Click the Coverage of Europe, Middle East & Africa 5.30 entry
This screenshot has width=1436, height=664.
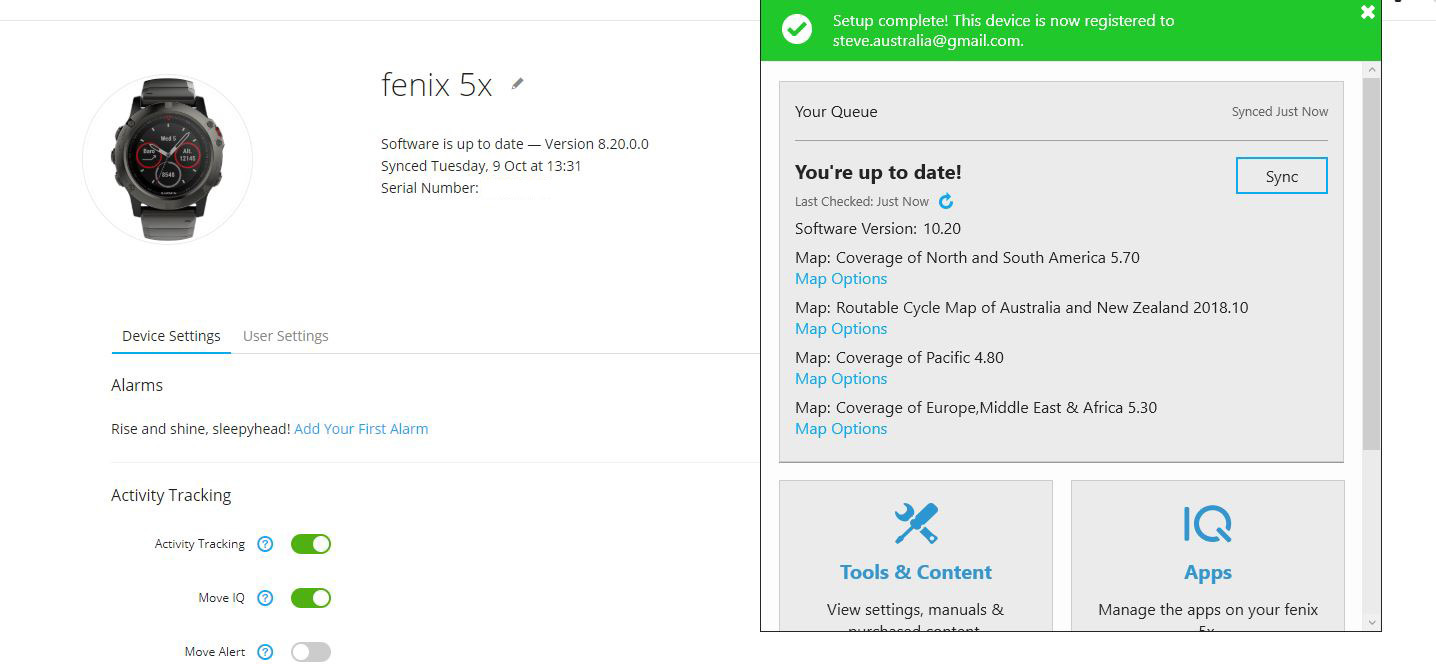point(976,408)
